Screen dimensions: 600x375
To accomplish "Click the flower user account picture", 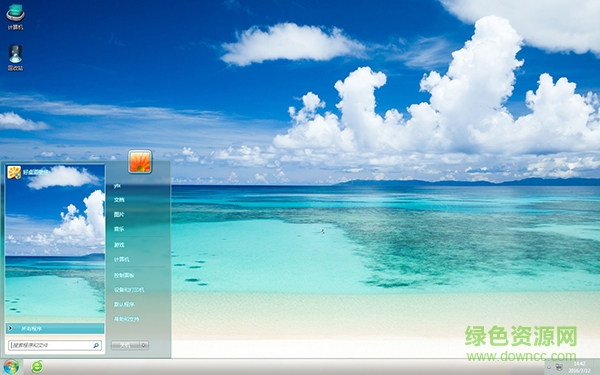I will point(140,161).
